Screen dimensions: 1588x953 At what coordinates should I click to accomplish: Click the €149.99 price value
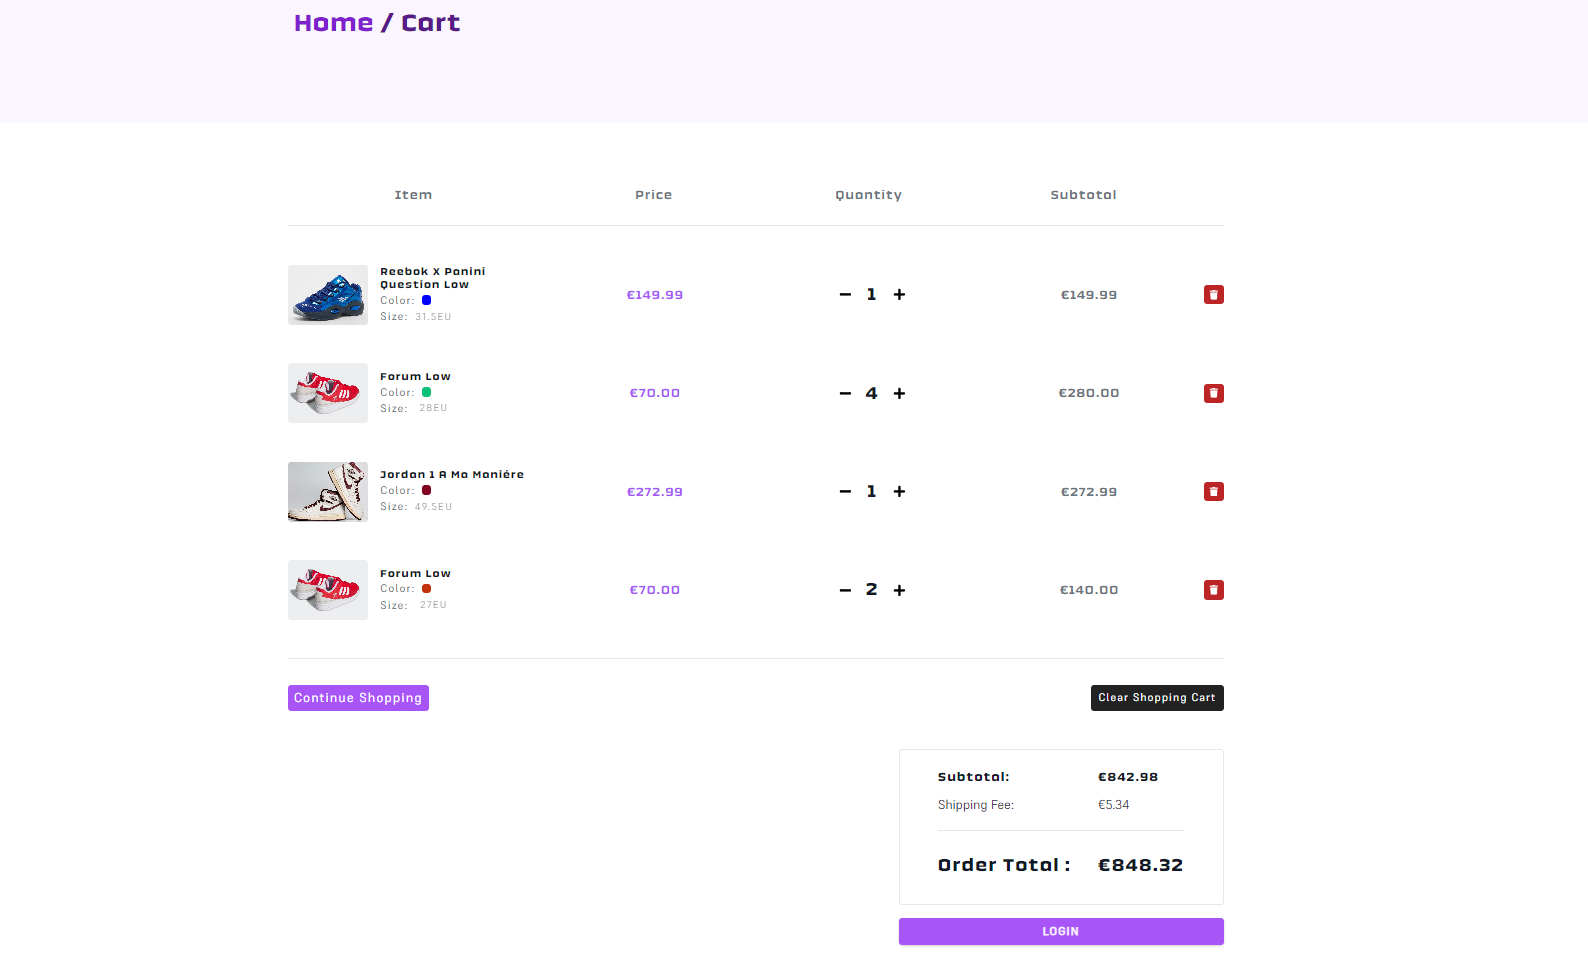[x=655, y=295]
